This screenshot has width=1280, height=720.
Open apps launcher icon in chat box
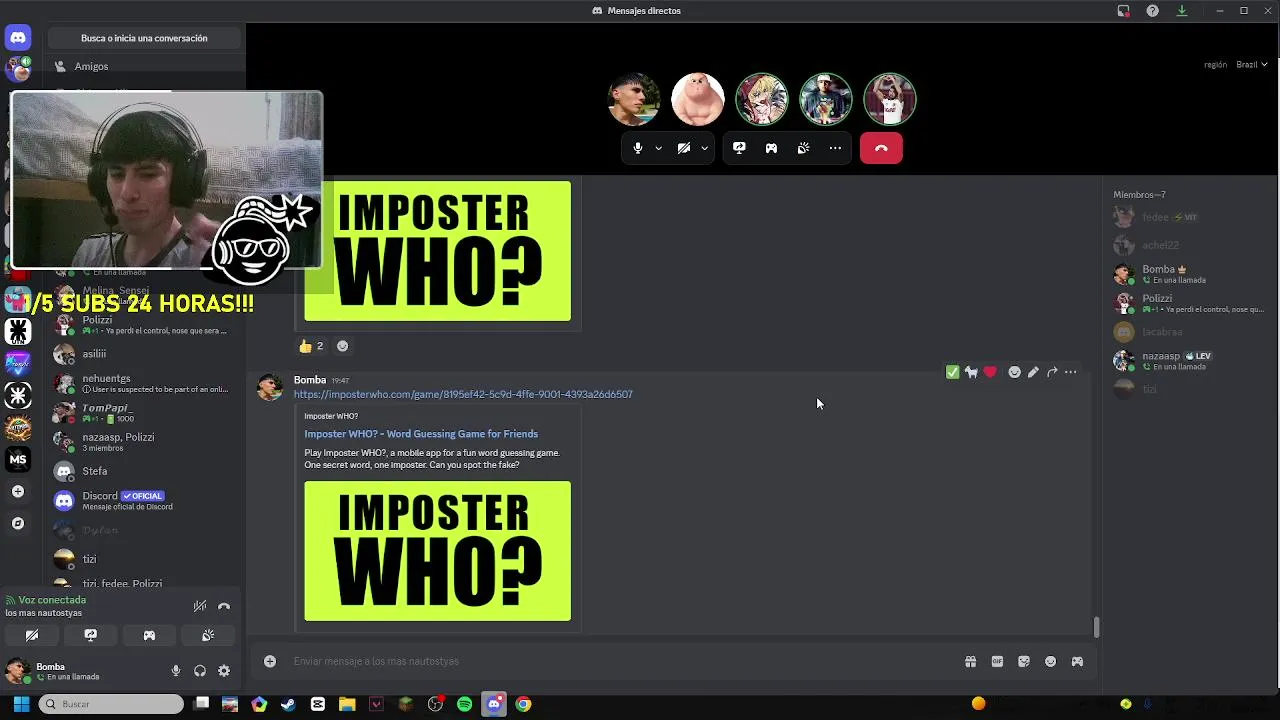pyautogui.click(x=1077, y=661)
